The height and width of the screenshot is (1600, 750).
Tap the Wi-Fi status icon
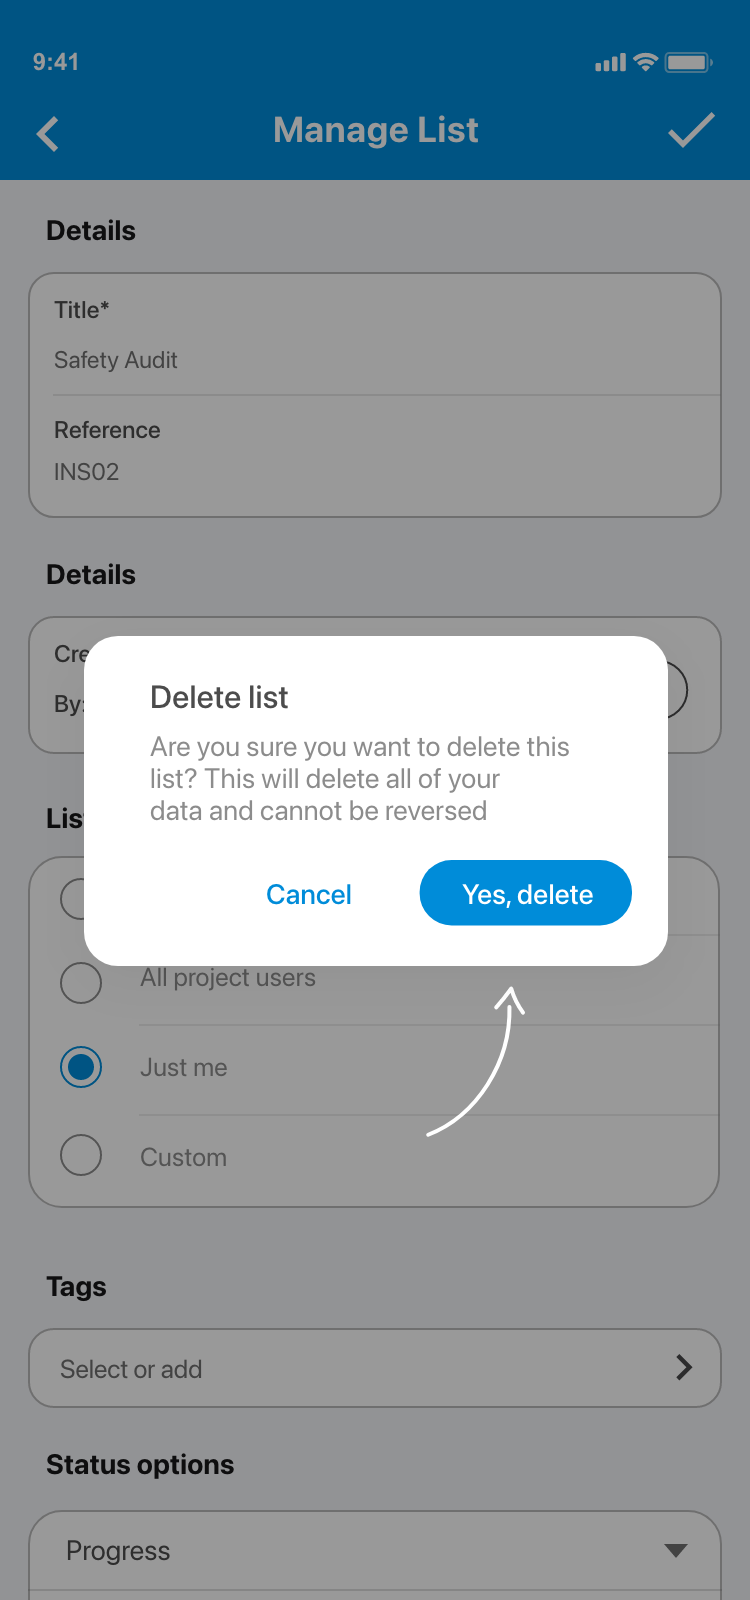point(646,62)
